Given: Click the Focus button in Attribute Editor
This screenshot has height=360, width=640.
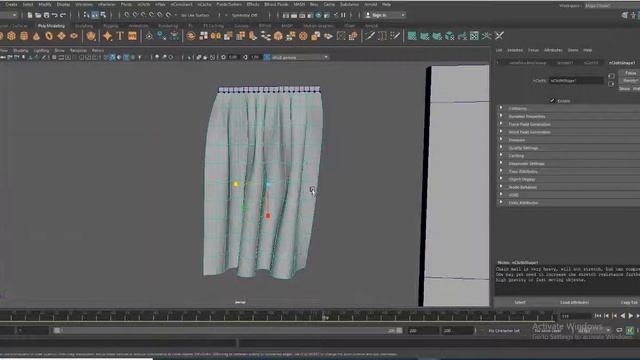Looking at the screenshot, I should point(630,73).
